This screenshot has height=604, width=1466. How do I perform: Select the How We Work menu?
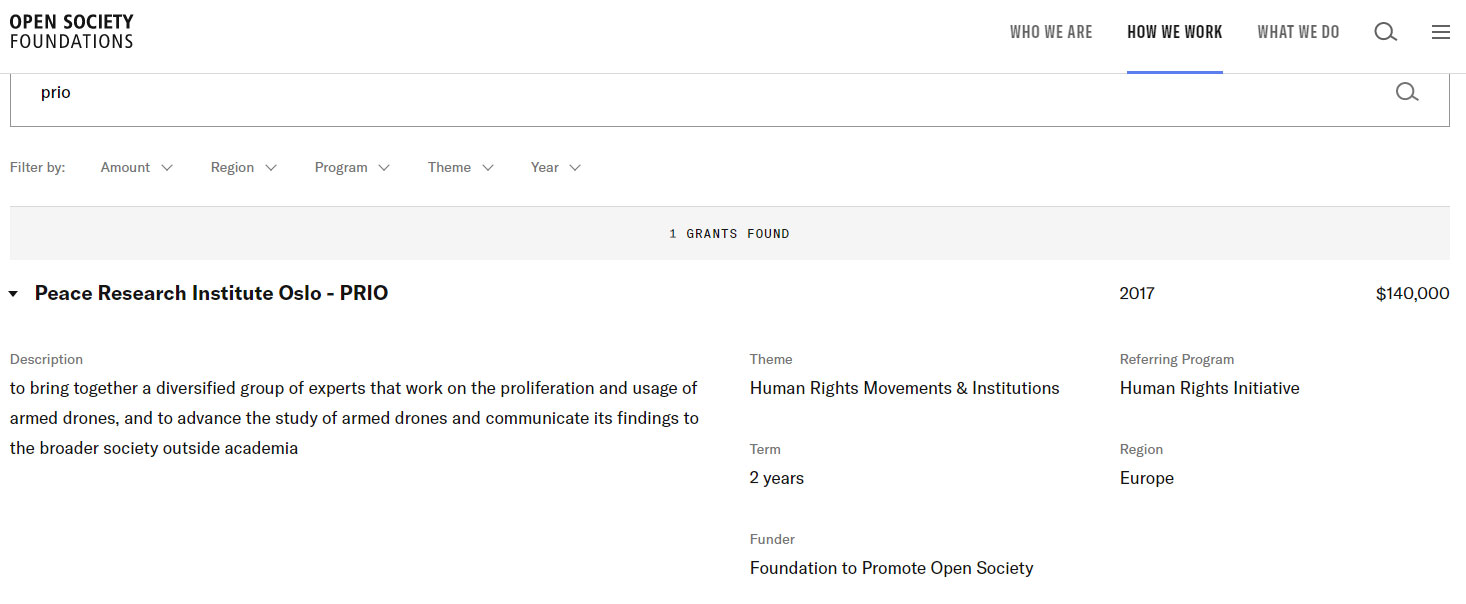(x=1174, y=32)
